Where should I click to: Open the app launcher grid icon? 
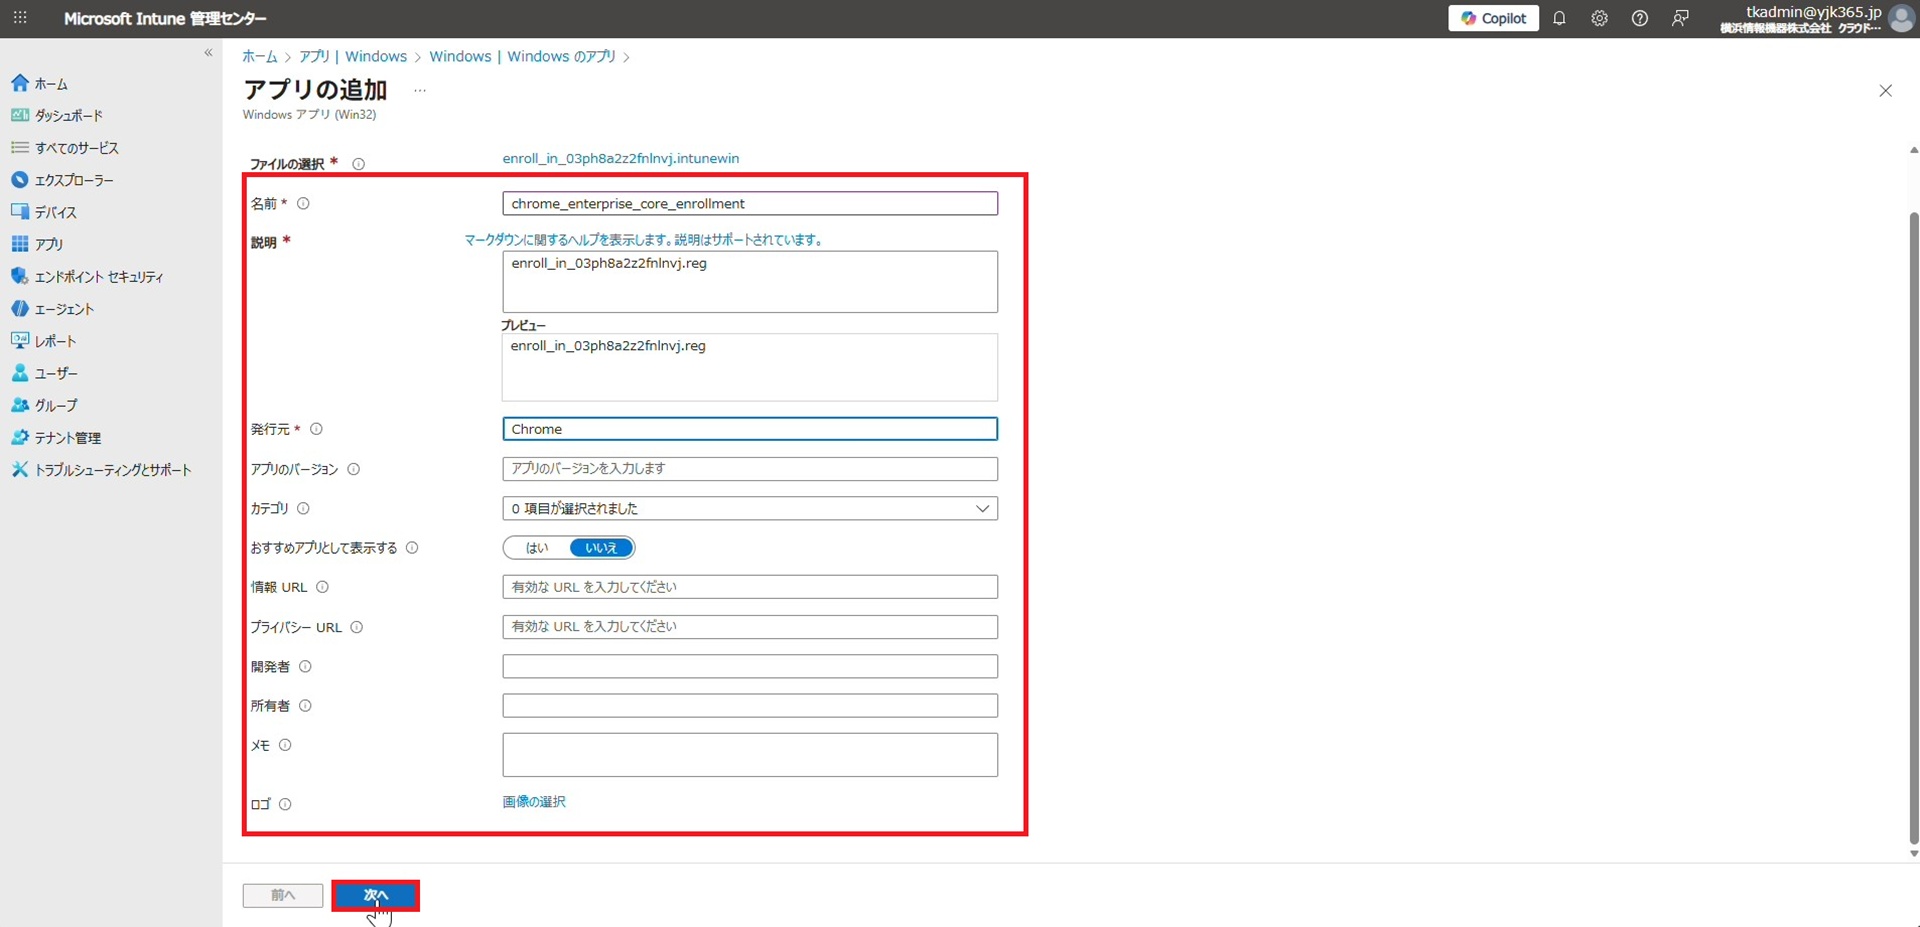(20, 18)
